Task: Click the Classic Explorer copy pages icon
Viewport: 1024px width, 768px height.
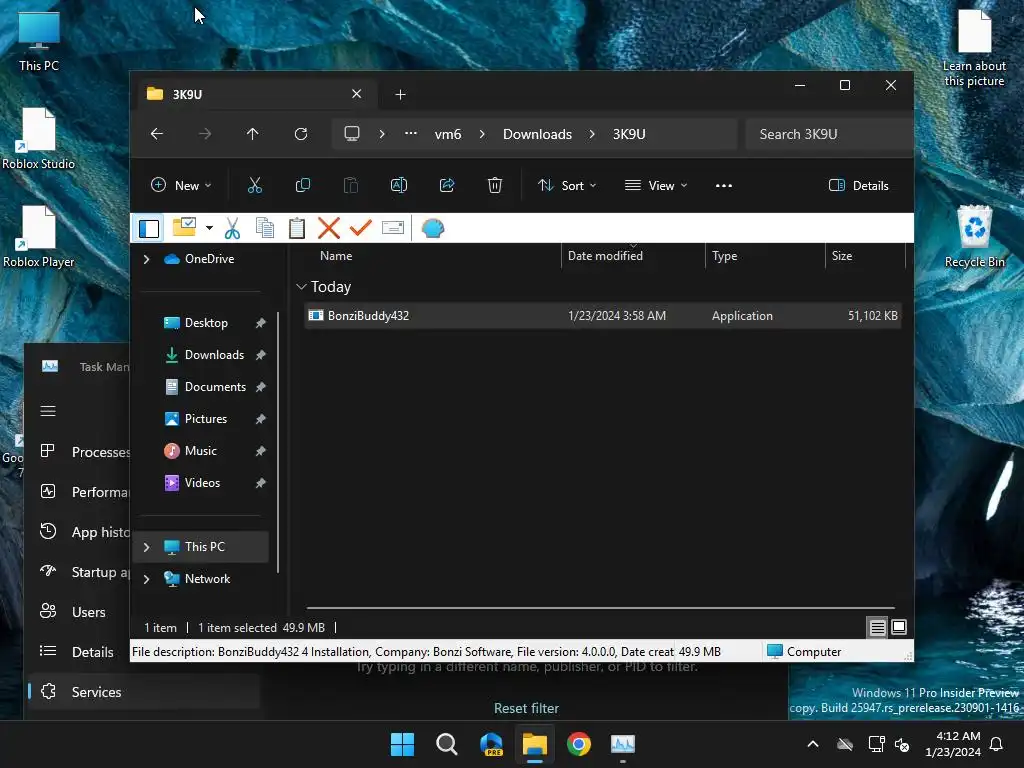Action: [x=264, y=227]
